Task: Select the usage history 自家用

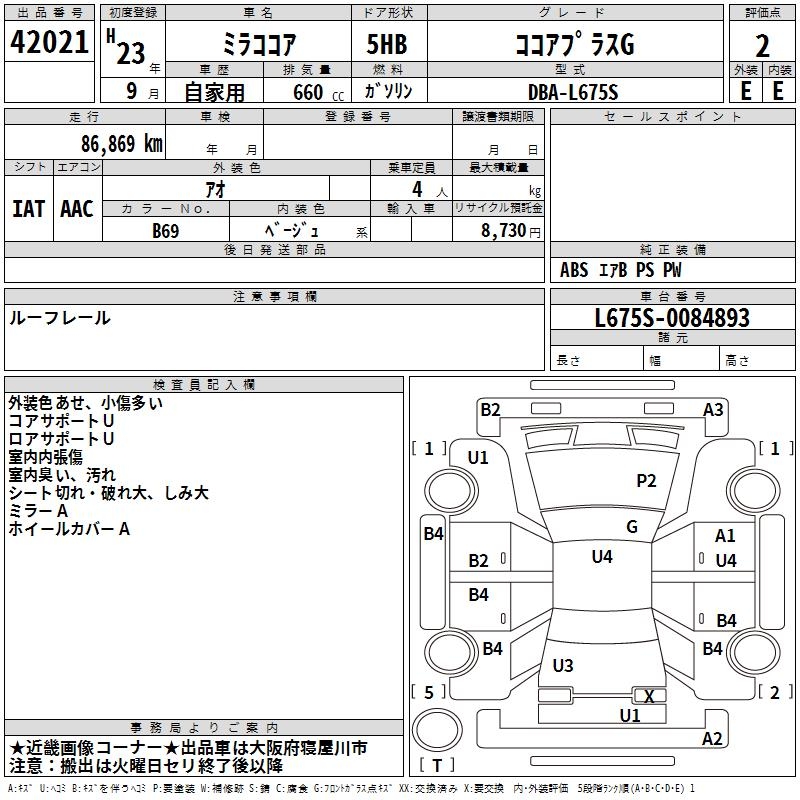Action: click(214, 92)
